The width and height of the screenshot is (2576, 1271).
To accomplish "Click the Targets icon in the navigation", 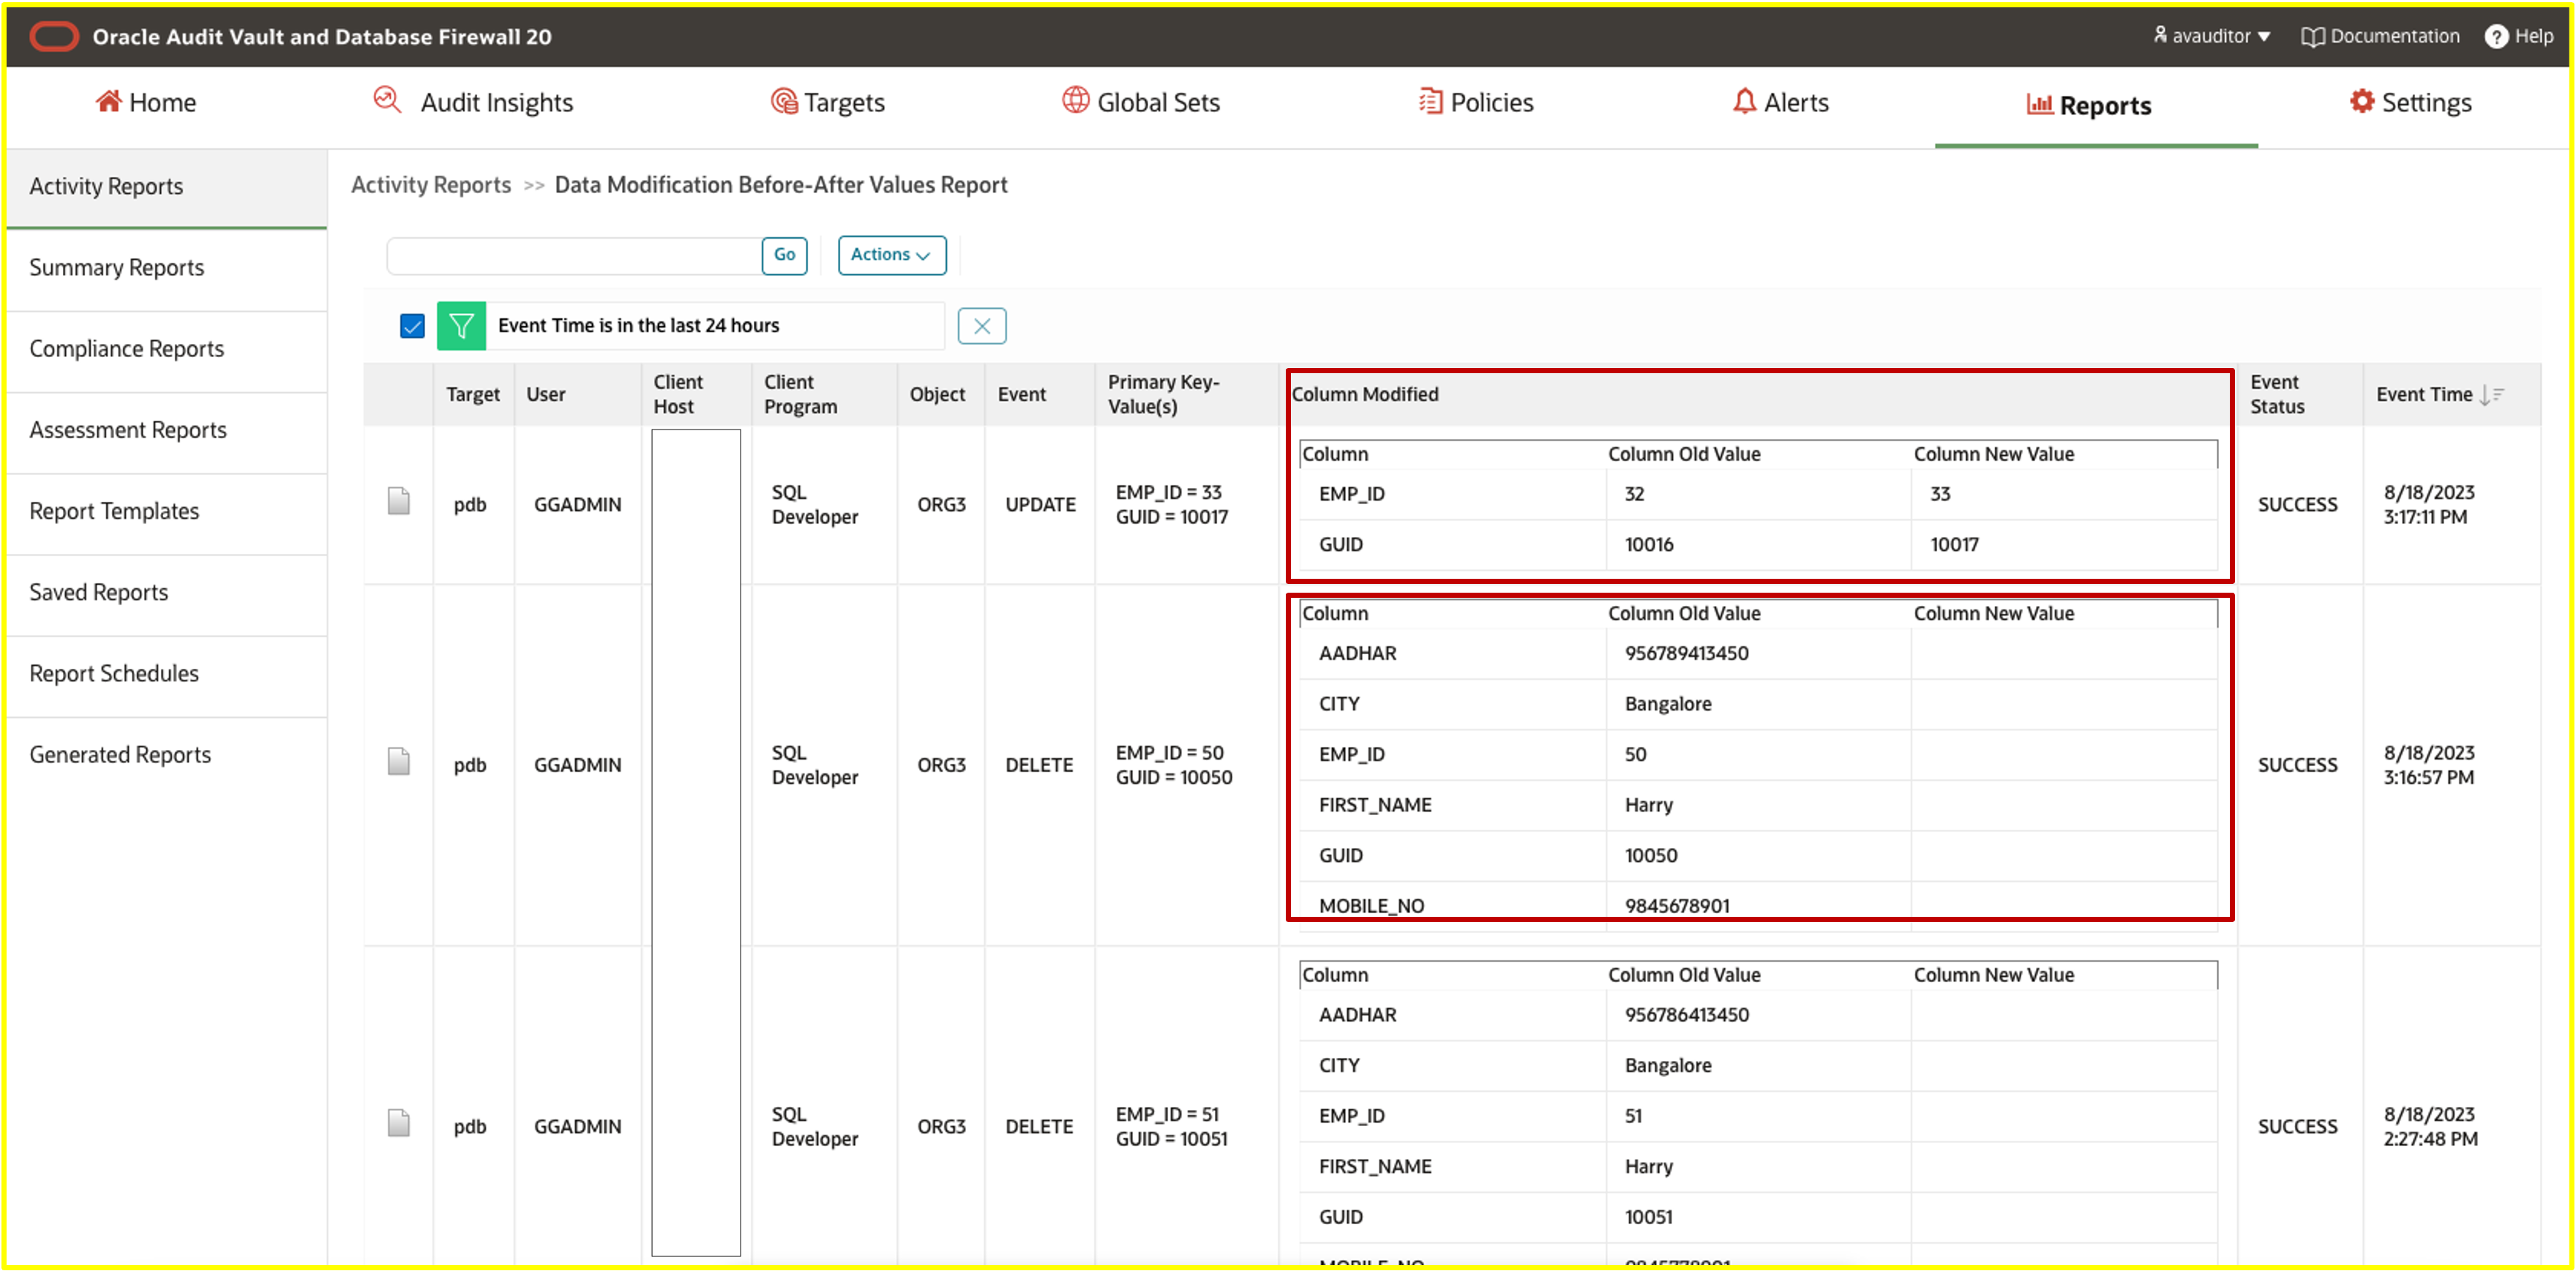I will click(x=784, y=100).
